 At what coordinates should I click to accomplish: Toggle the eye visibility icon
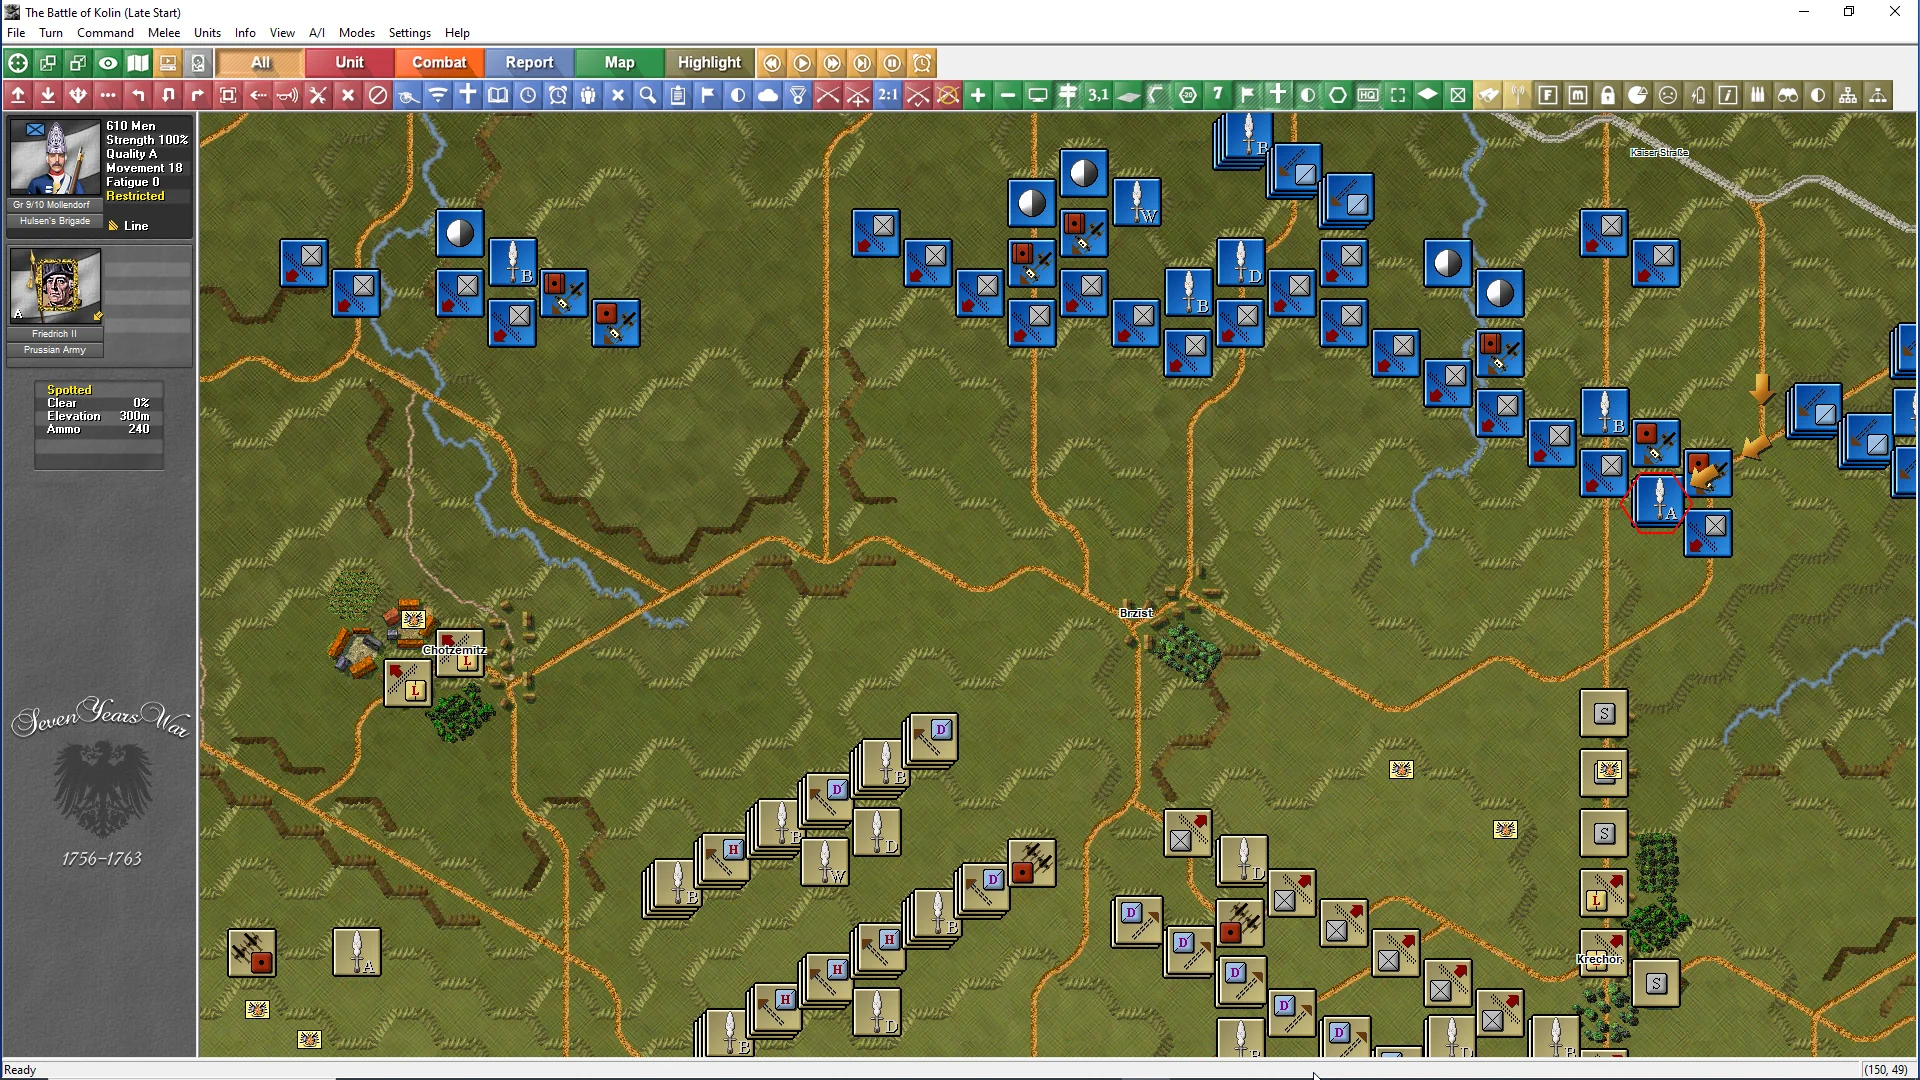tap(108, 63)
